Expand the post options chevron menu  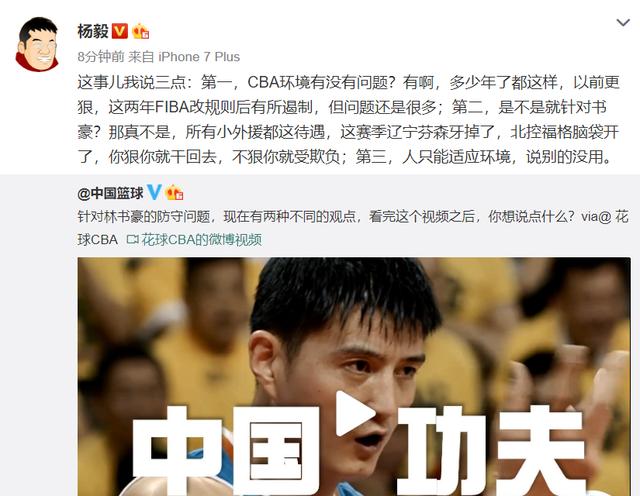click(623, 22)
